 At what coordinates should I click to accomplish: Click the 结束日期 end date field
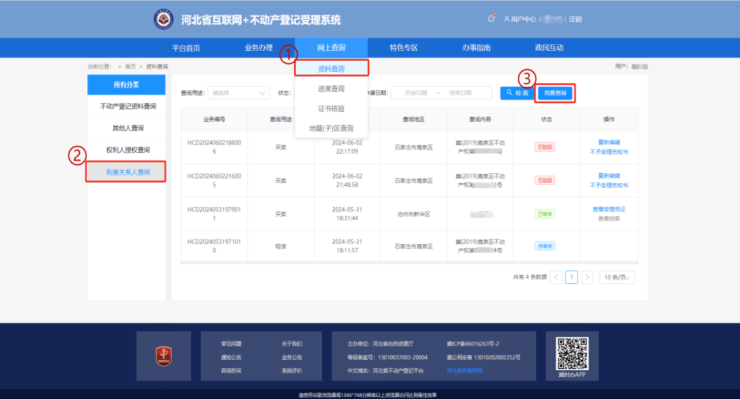pyautogui.click(x=461, y=93)
